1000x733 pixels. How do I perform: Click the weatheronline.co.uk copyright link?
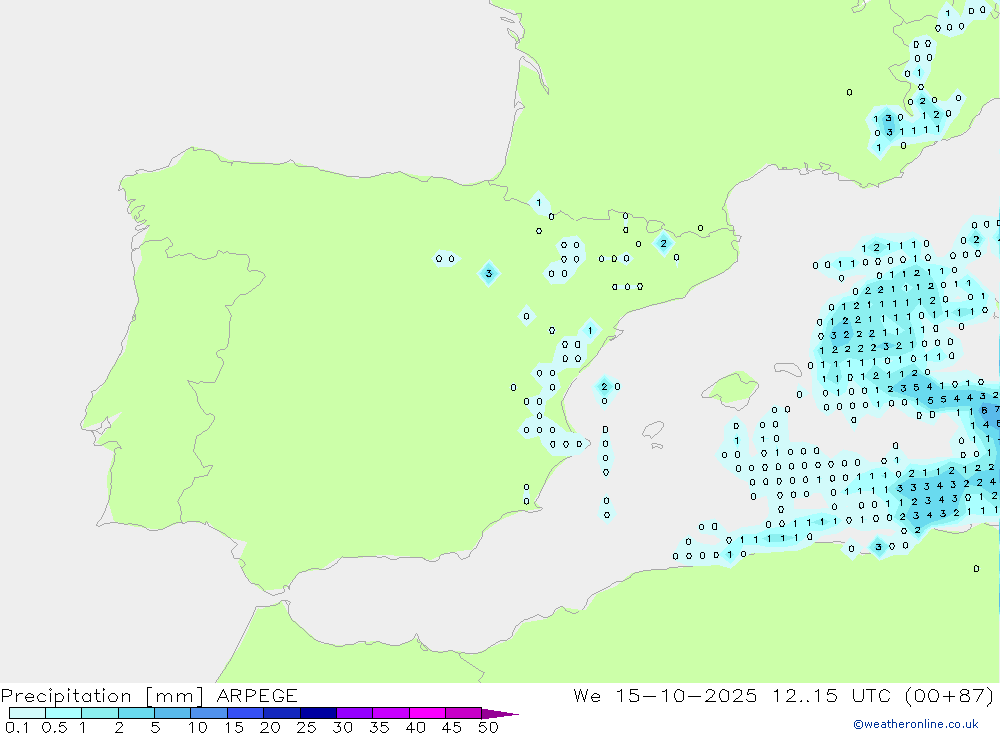point(915,724)
